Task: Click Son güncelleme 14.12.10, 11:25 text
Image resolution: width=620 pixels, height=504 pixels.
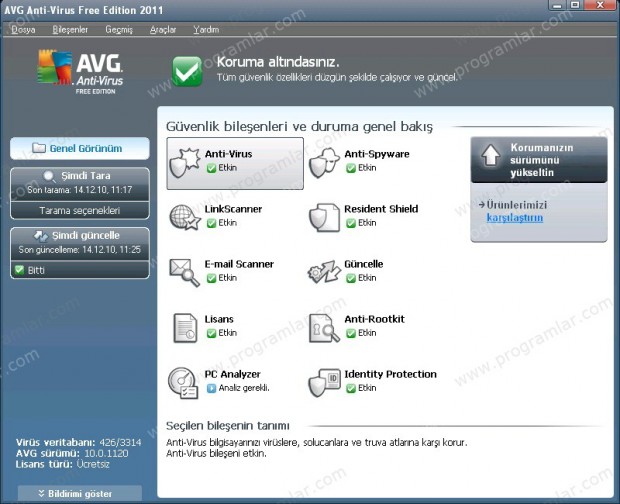Action: click(x=80, y=249)
